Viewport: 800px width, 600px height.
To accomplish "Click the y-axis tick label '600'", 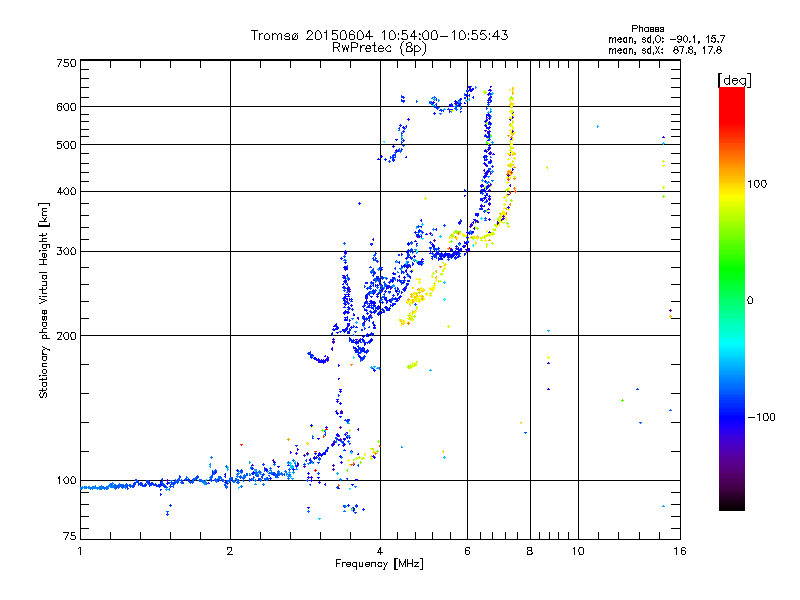I will click(x=66, y=107).
